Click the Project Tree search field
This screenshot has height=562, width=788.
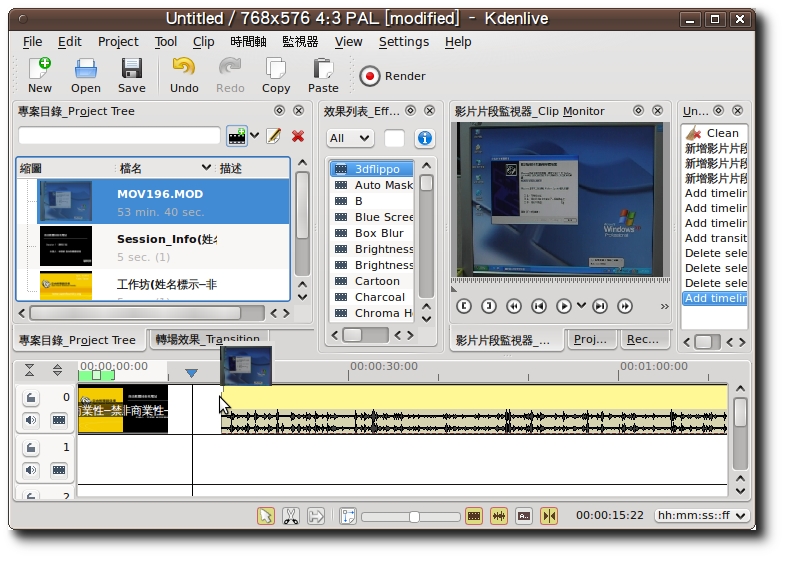[120, 136]
